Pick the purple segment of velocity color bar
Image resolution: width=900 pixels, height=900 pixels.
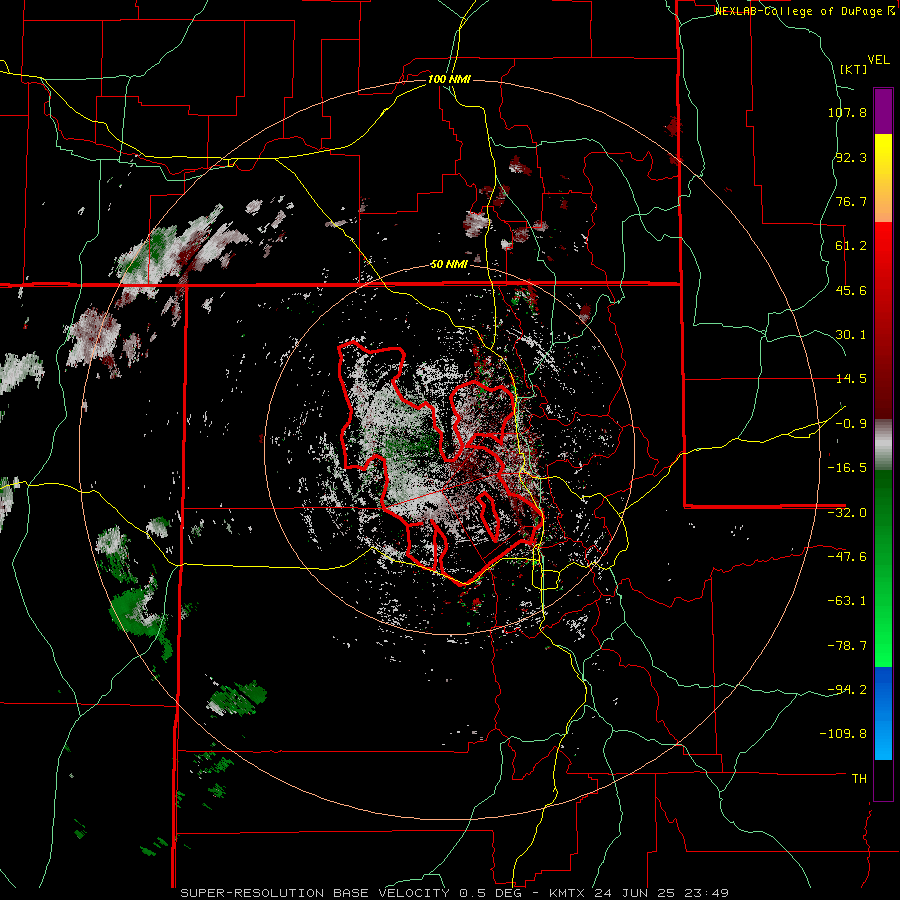[x=883, y=111]
